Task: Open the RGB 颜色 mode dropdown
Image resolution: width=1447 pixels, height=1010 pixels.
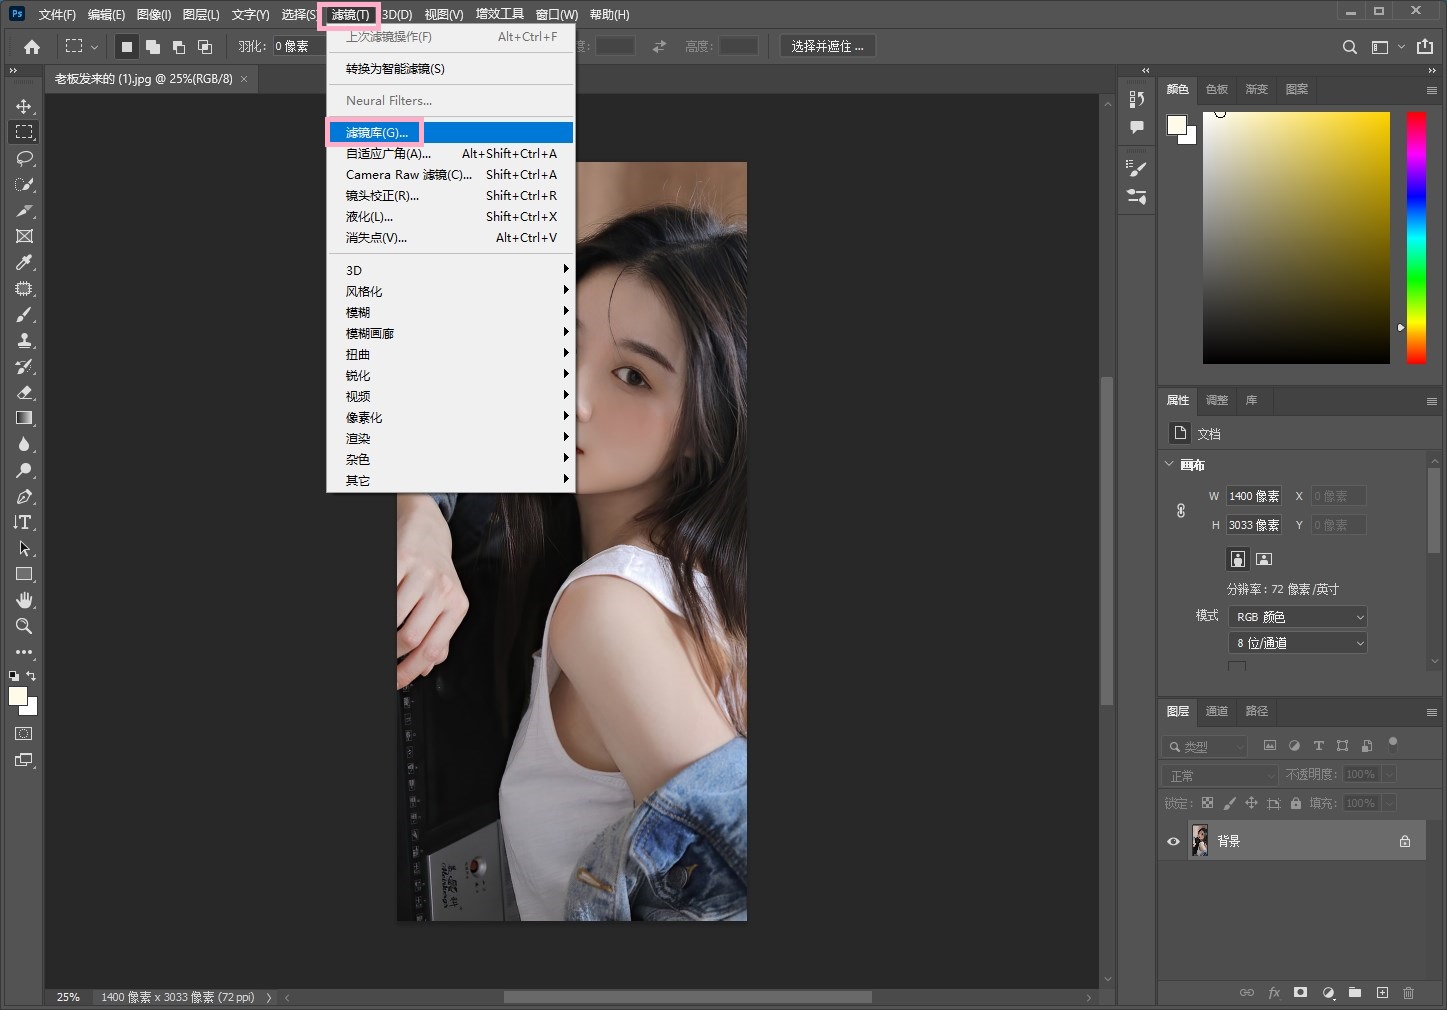Action: pos(1297,617)
